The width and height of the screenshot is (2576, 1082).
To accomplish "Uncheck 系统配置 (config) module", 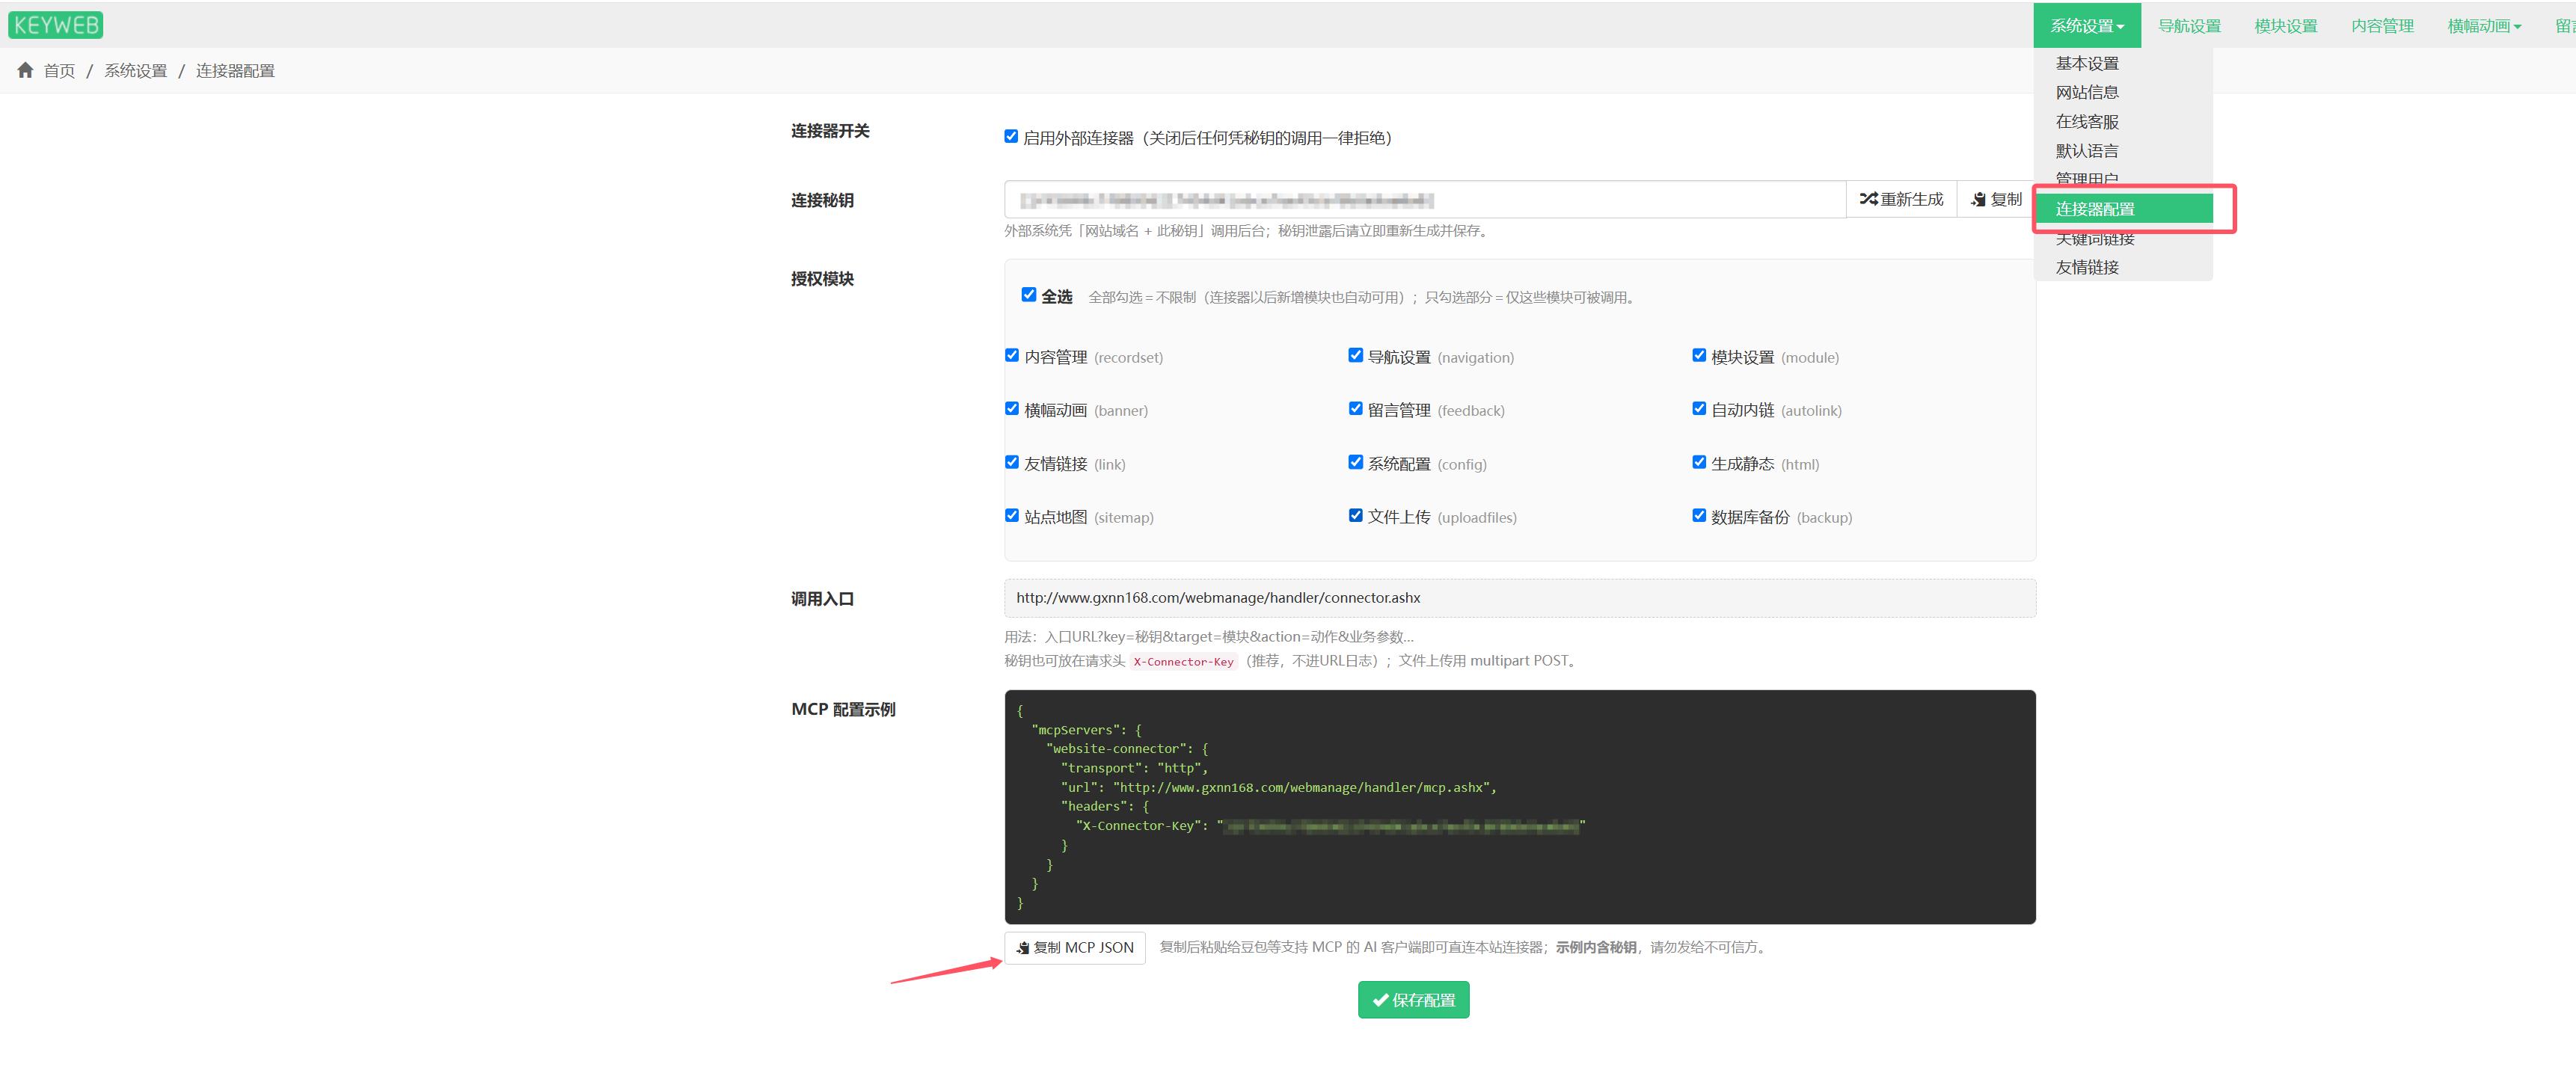I will click(1355, 462).
